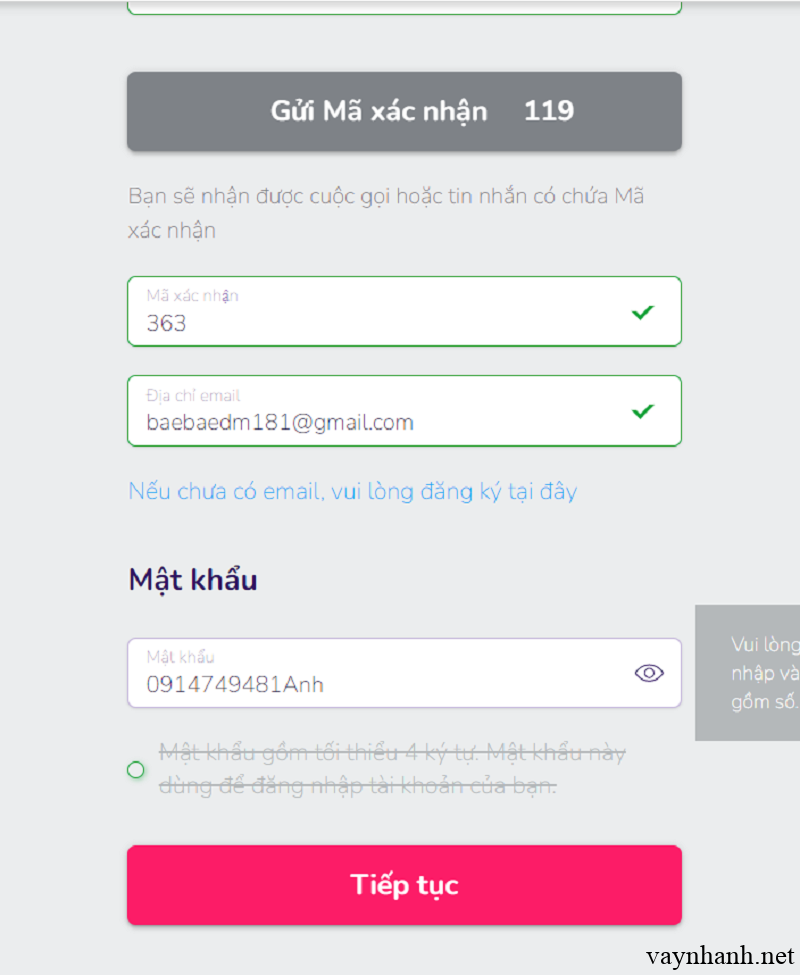Click the bold Mật khẩu section heading
Screen dimensions: 800x975
click(193, 580)
